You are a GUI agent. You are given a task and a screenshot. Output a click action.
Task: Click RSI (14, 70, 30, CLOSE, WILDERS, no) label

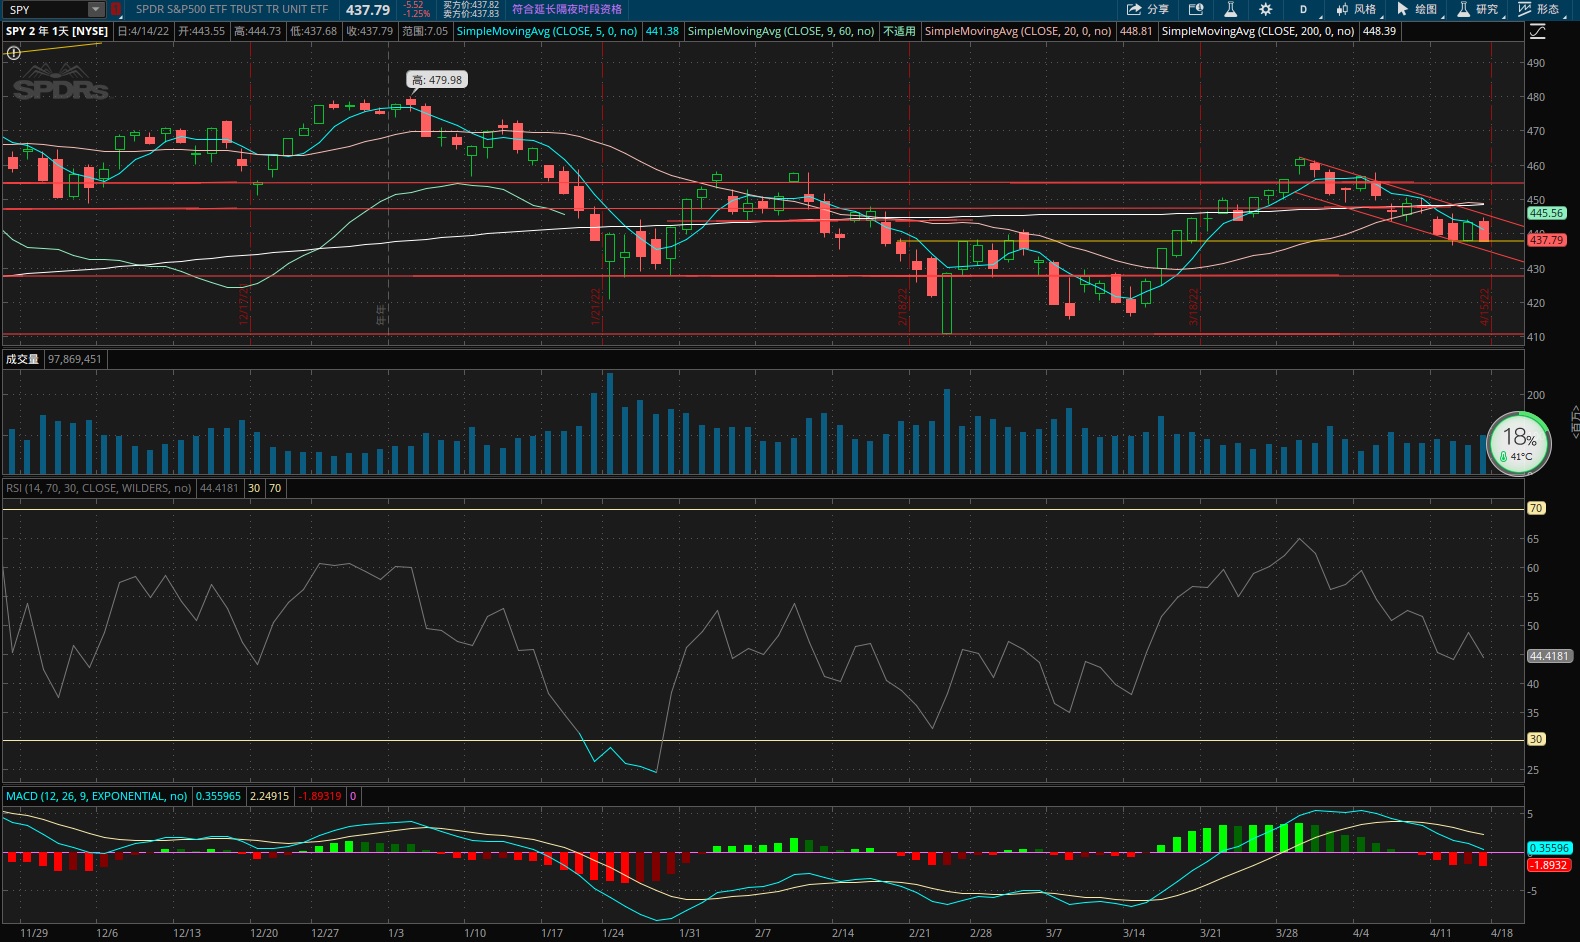tap(98, 488)
